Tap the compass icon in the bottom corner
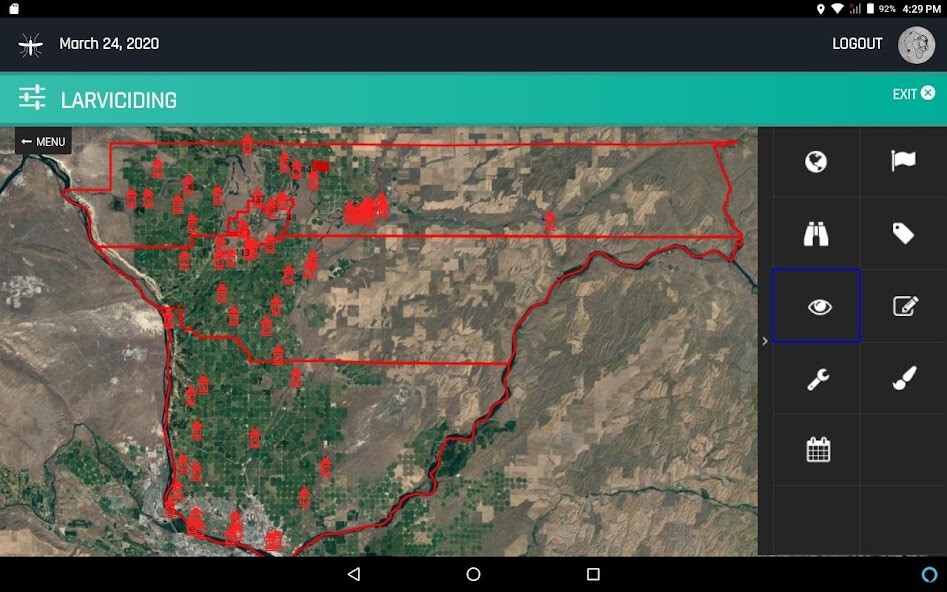947x592 pixels. [928, 573]
